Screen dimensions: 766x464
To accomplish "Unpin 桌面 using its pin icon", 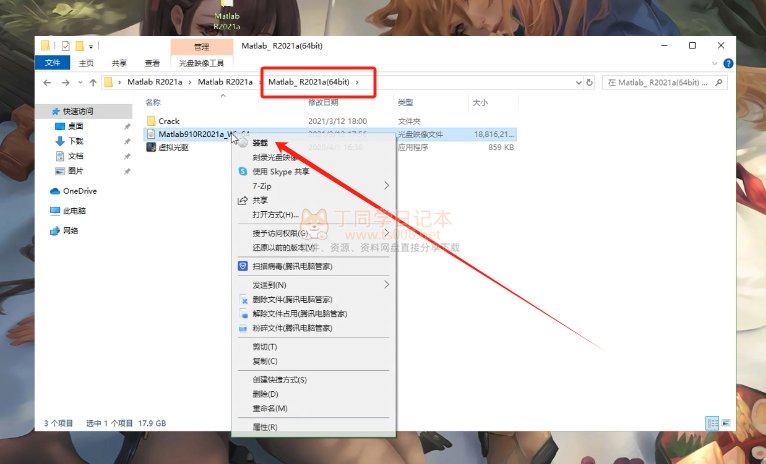I will tap(127, 127).
